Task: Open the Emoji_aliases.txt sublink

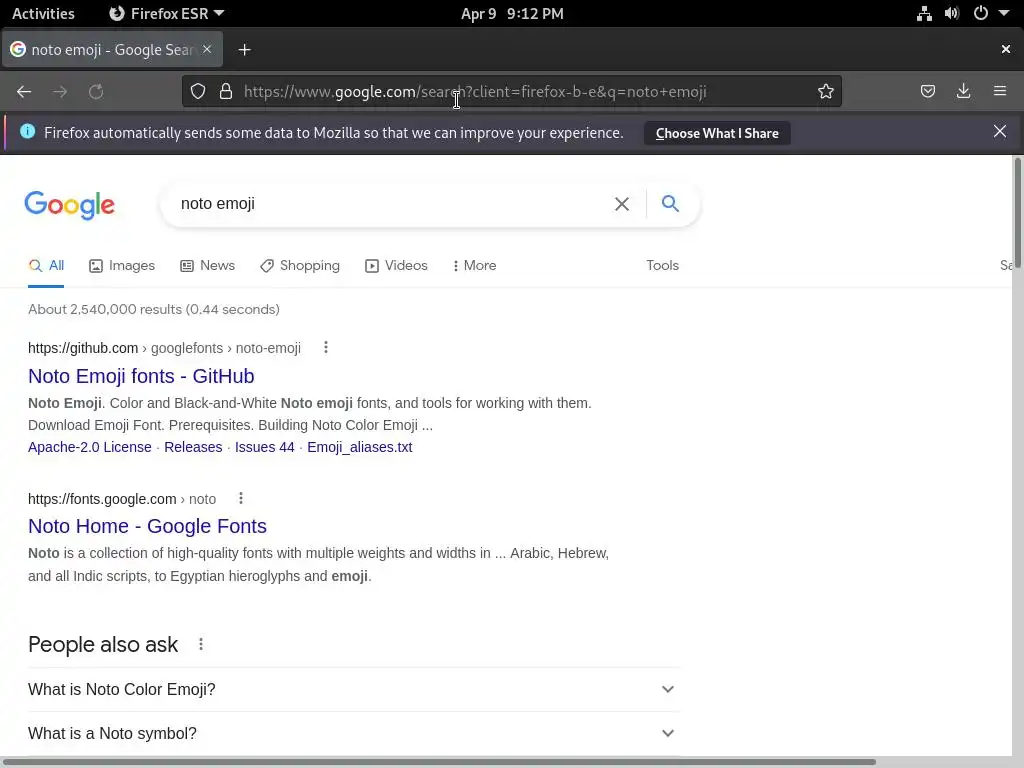Action: click(360, 447)
